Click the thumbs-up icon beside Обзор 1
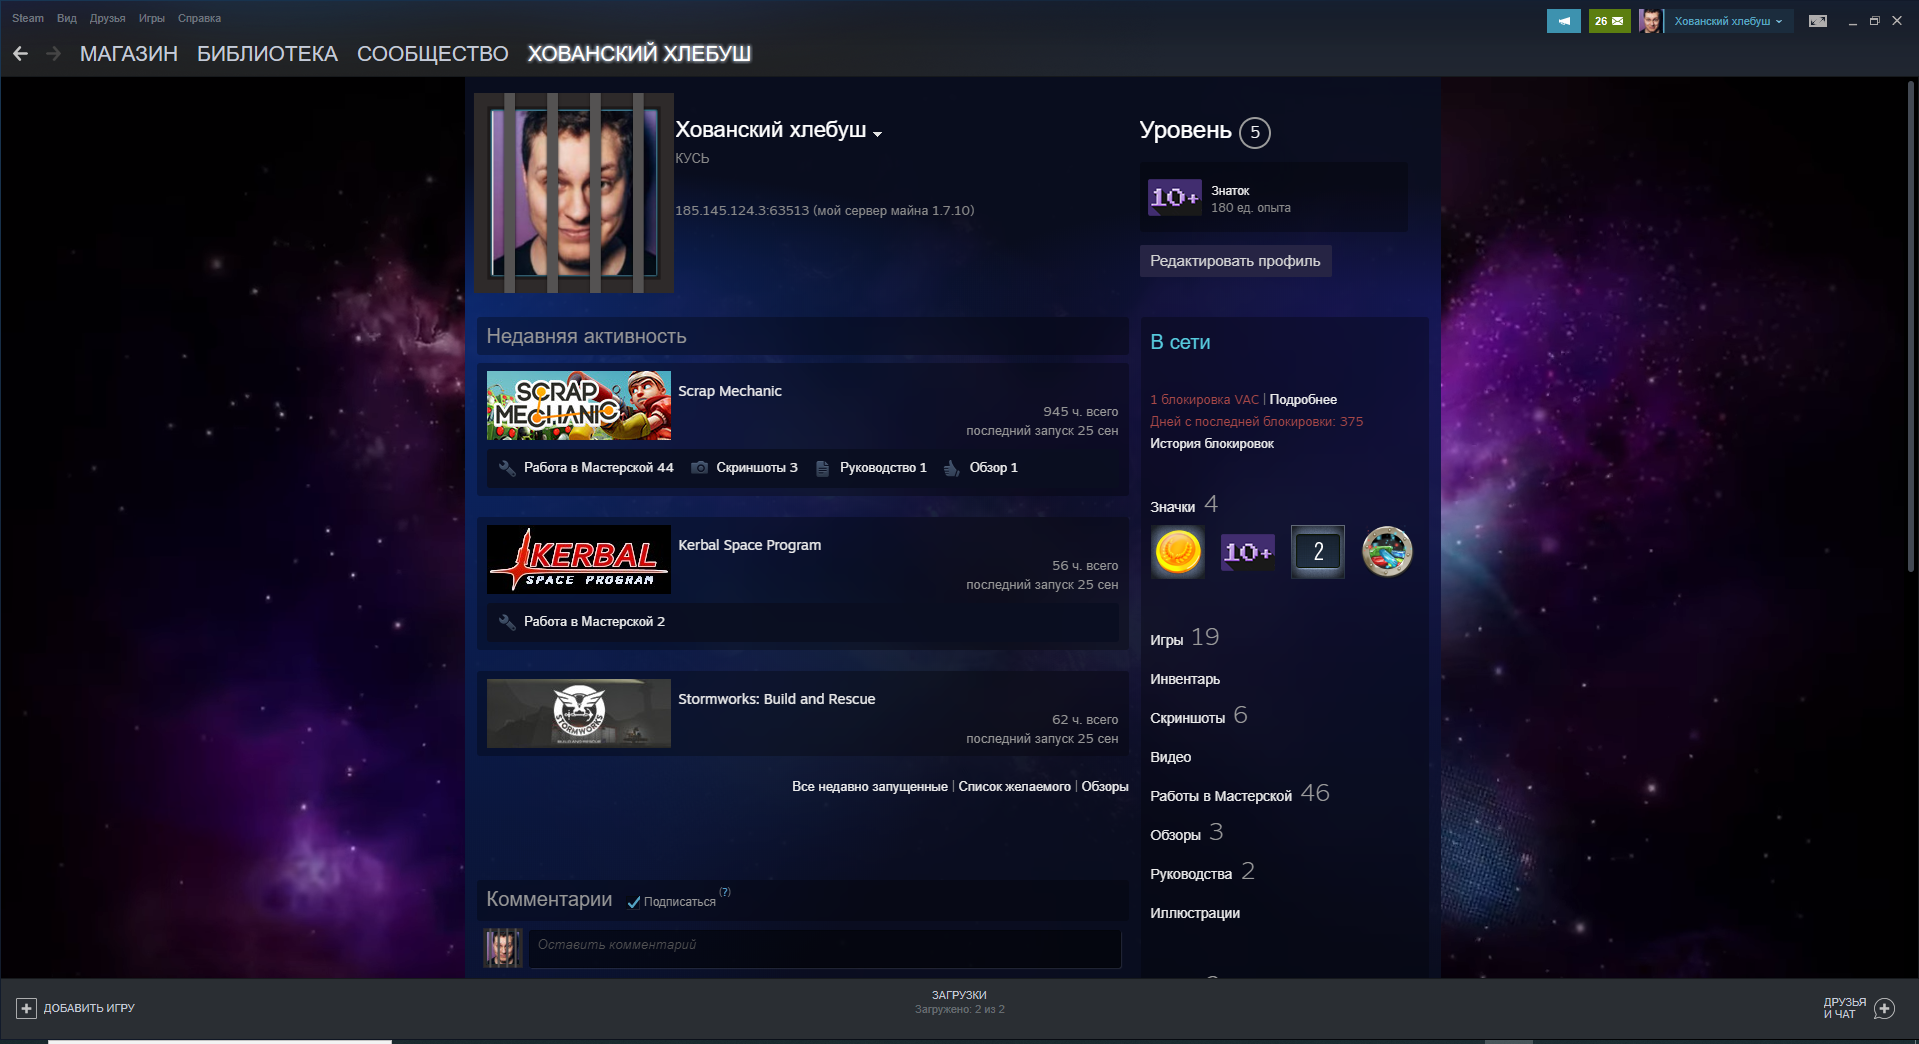Image resolution: width=1919 pixels, height=1044 pixels. [x=952, y=468]
